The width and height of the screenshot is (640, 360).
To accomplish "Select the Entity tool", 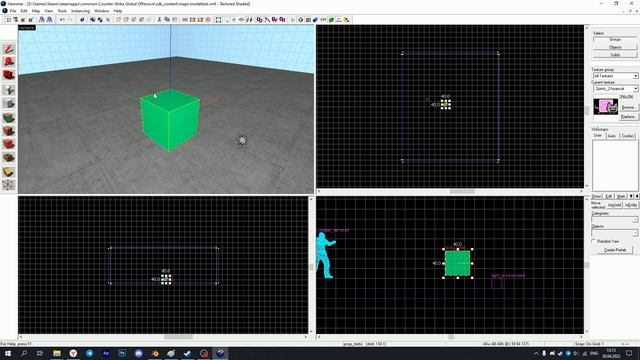I will [x=9, y=90].
